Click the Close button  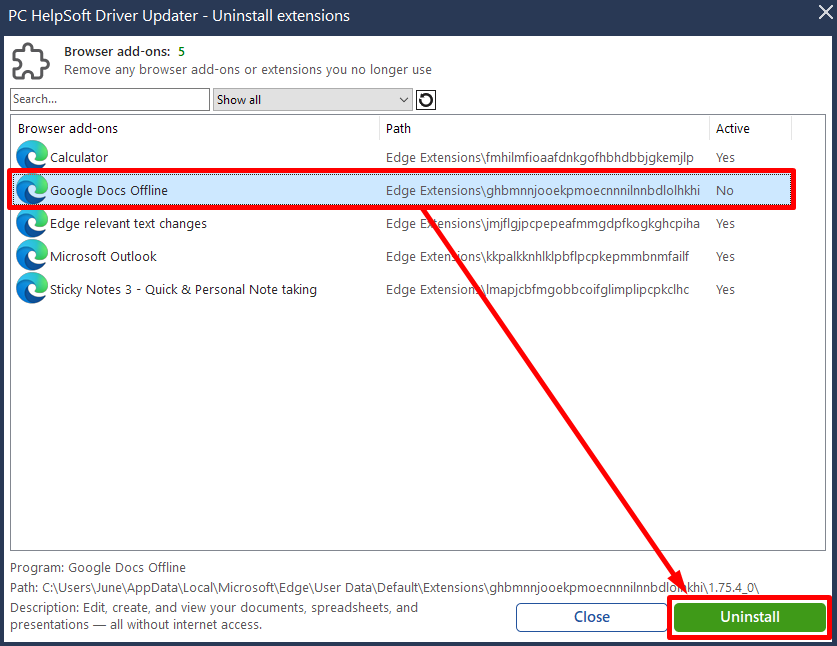point(591,617)
